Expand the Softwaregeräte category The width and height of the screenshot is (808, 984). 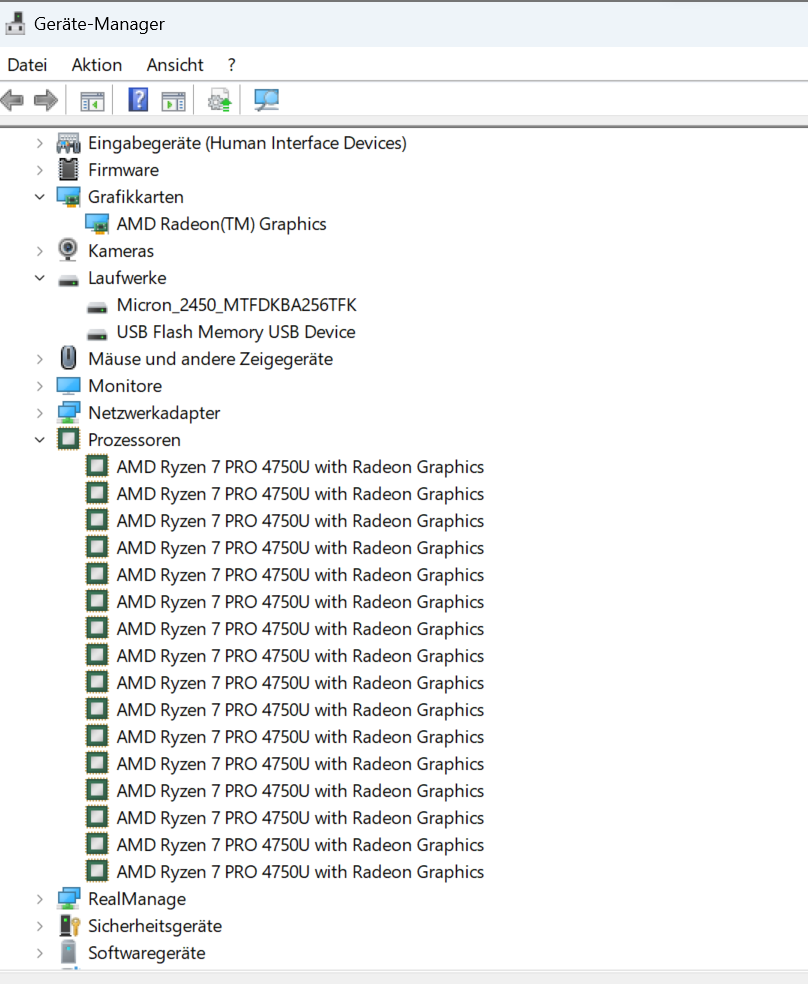pos(40,953)
